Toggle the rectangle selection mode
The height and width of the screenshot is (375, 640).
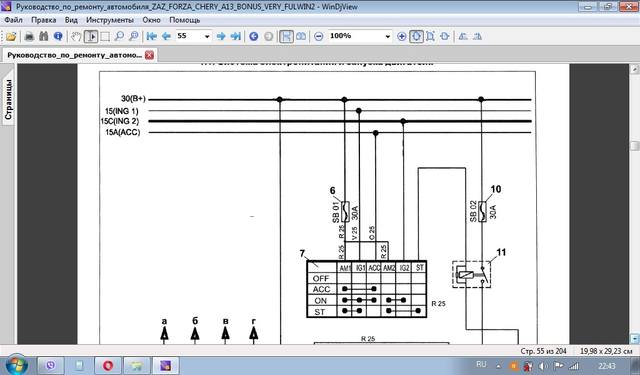[x=105, y=37]
